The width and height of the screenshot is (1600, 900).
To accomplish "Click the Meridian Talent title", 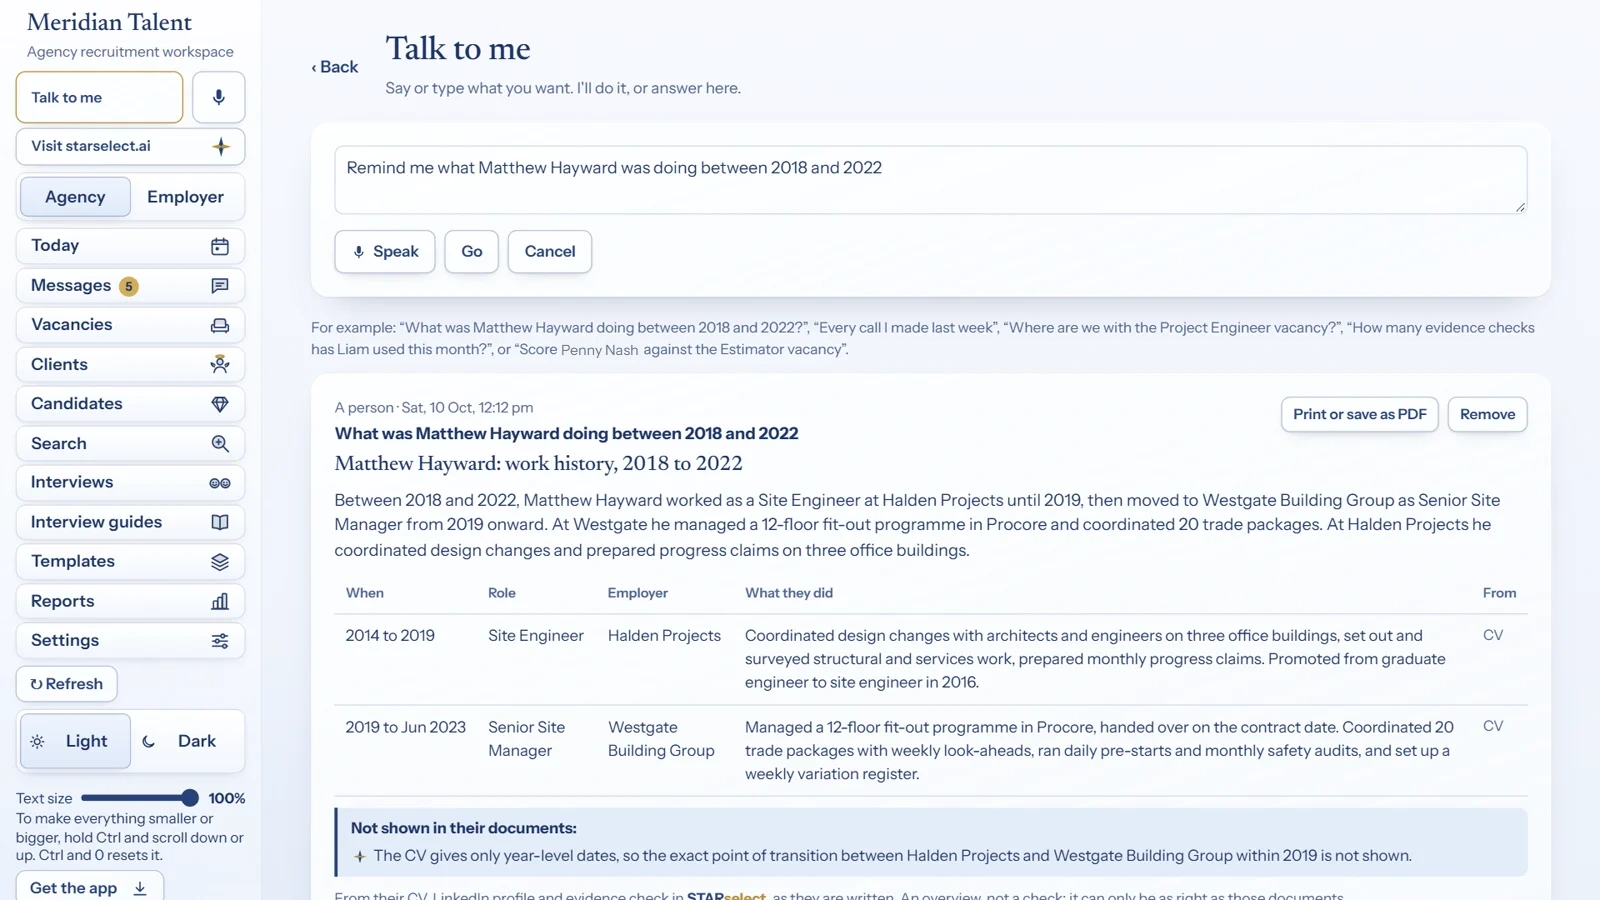I will 109,22.
